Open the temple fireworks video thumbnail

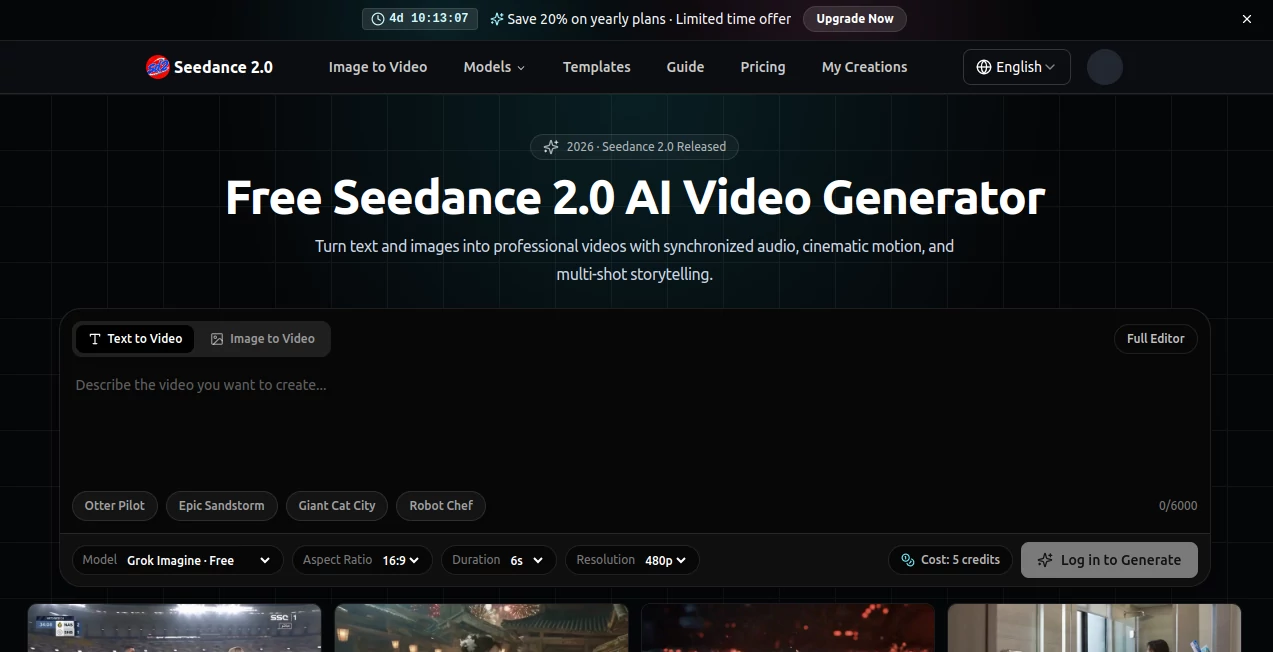(x=481, y=628)
